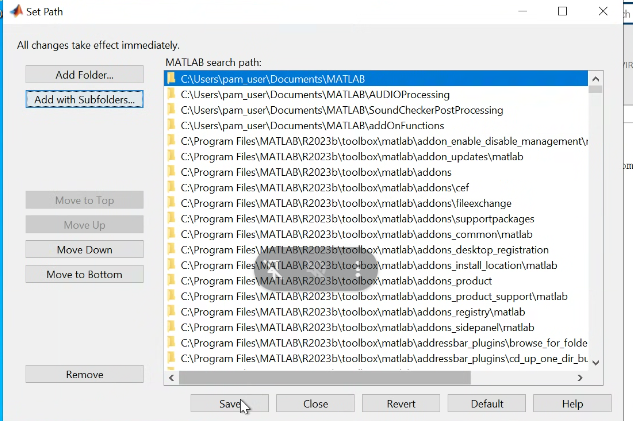Screen dimensions: 633x421
Task: Click folder icon beside addOnFunctions path
Action: click(x=171, y=126)
